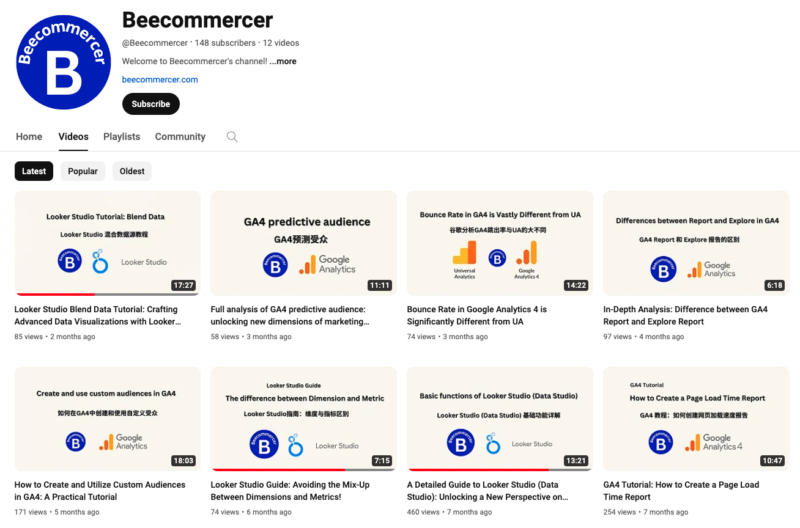Select the Oldest sort filter chip
800x528 pixels.
[x=132, y=171]
